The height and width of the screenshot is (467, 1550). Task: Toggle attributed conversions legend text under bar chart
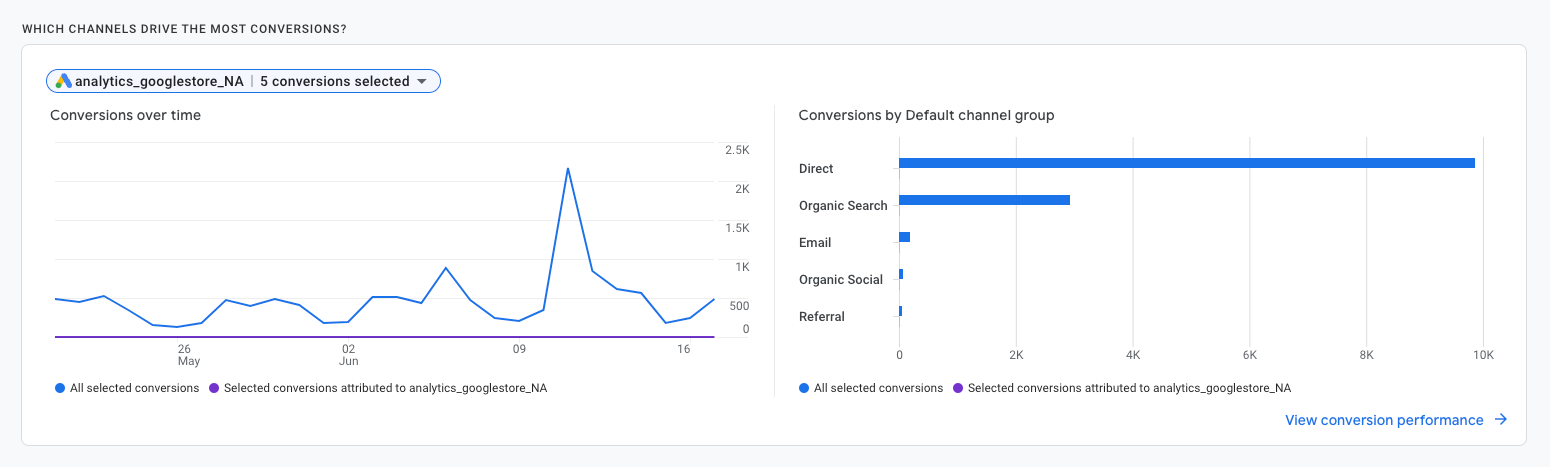click(x=1129, y=388)
